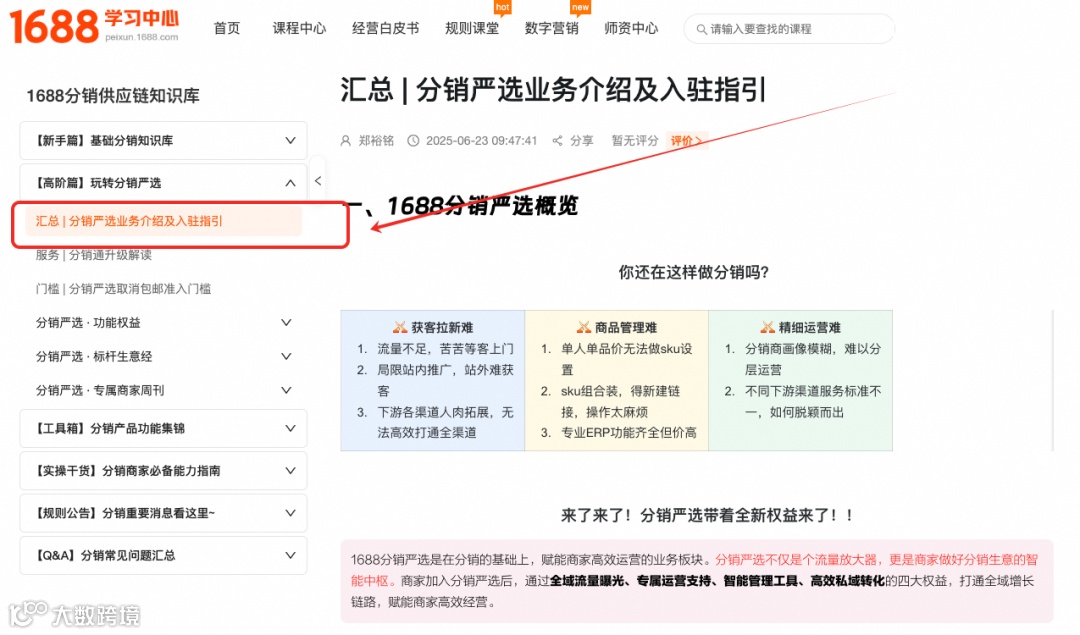1080x635 pixels.
Task: Open 课程中心 in the top navigation
Action: [x=299, y=28]
